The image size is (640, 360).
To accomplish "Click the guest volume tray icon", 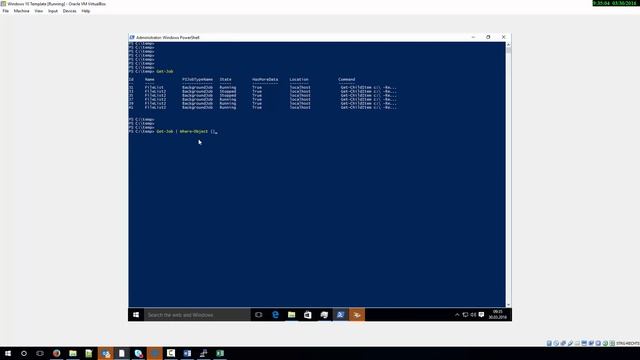I will click(473, 315).
